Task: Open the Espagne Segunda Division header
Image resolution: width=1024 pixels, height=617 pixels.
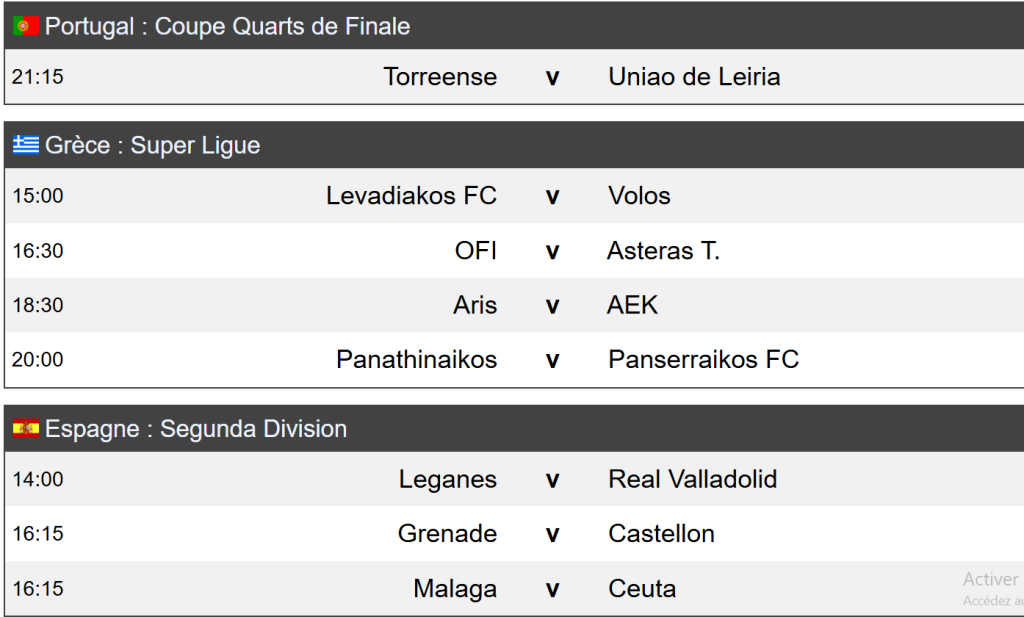Action: (x=196, y=429)
